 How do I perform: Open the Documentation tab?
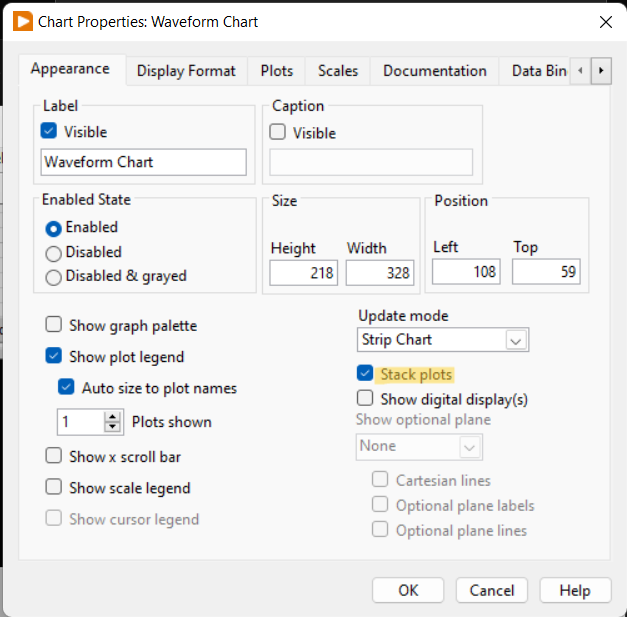pyautogui.click(x=435, y=71)
